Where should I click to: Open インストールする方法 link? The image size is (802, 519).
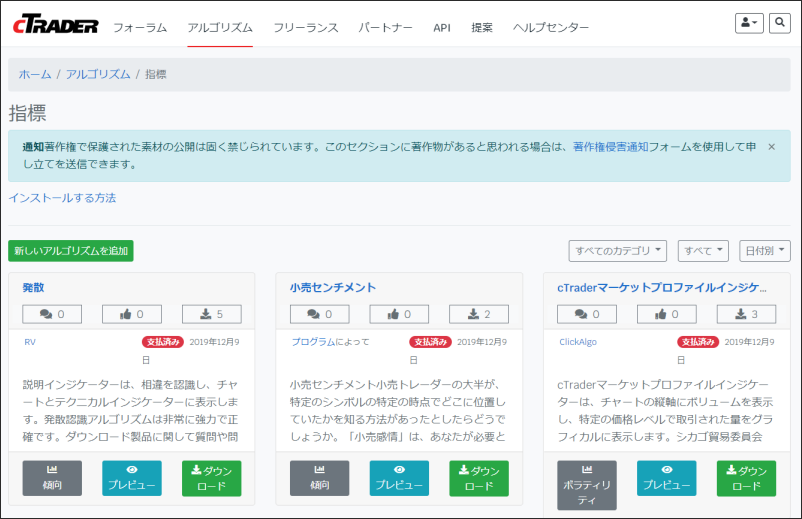point(62,198)
